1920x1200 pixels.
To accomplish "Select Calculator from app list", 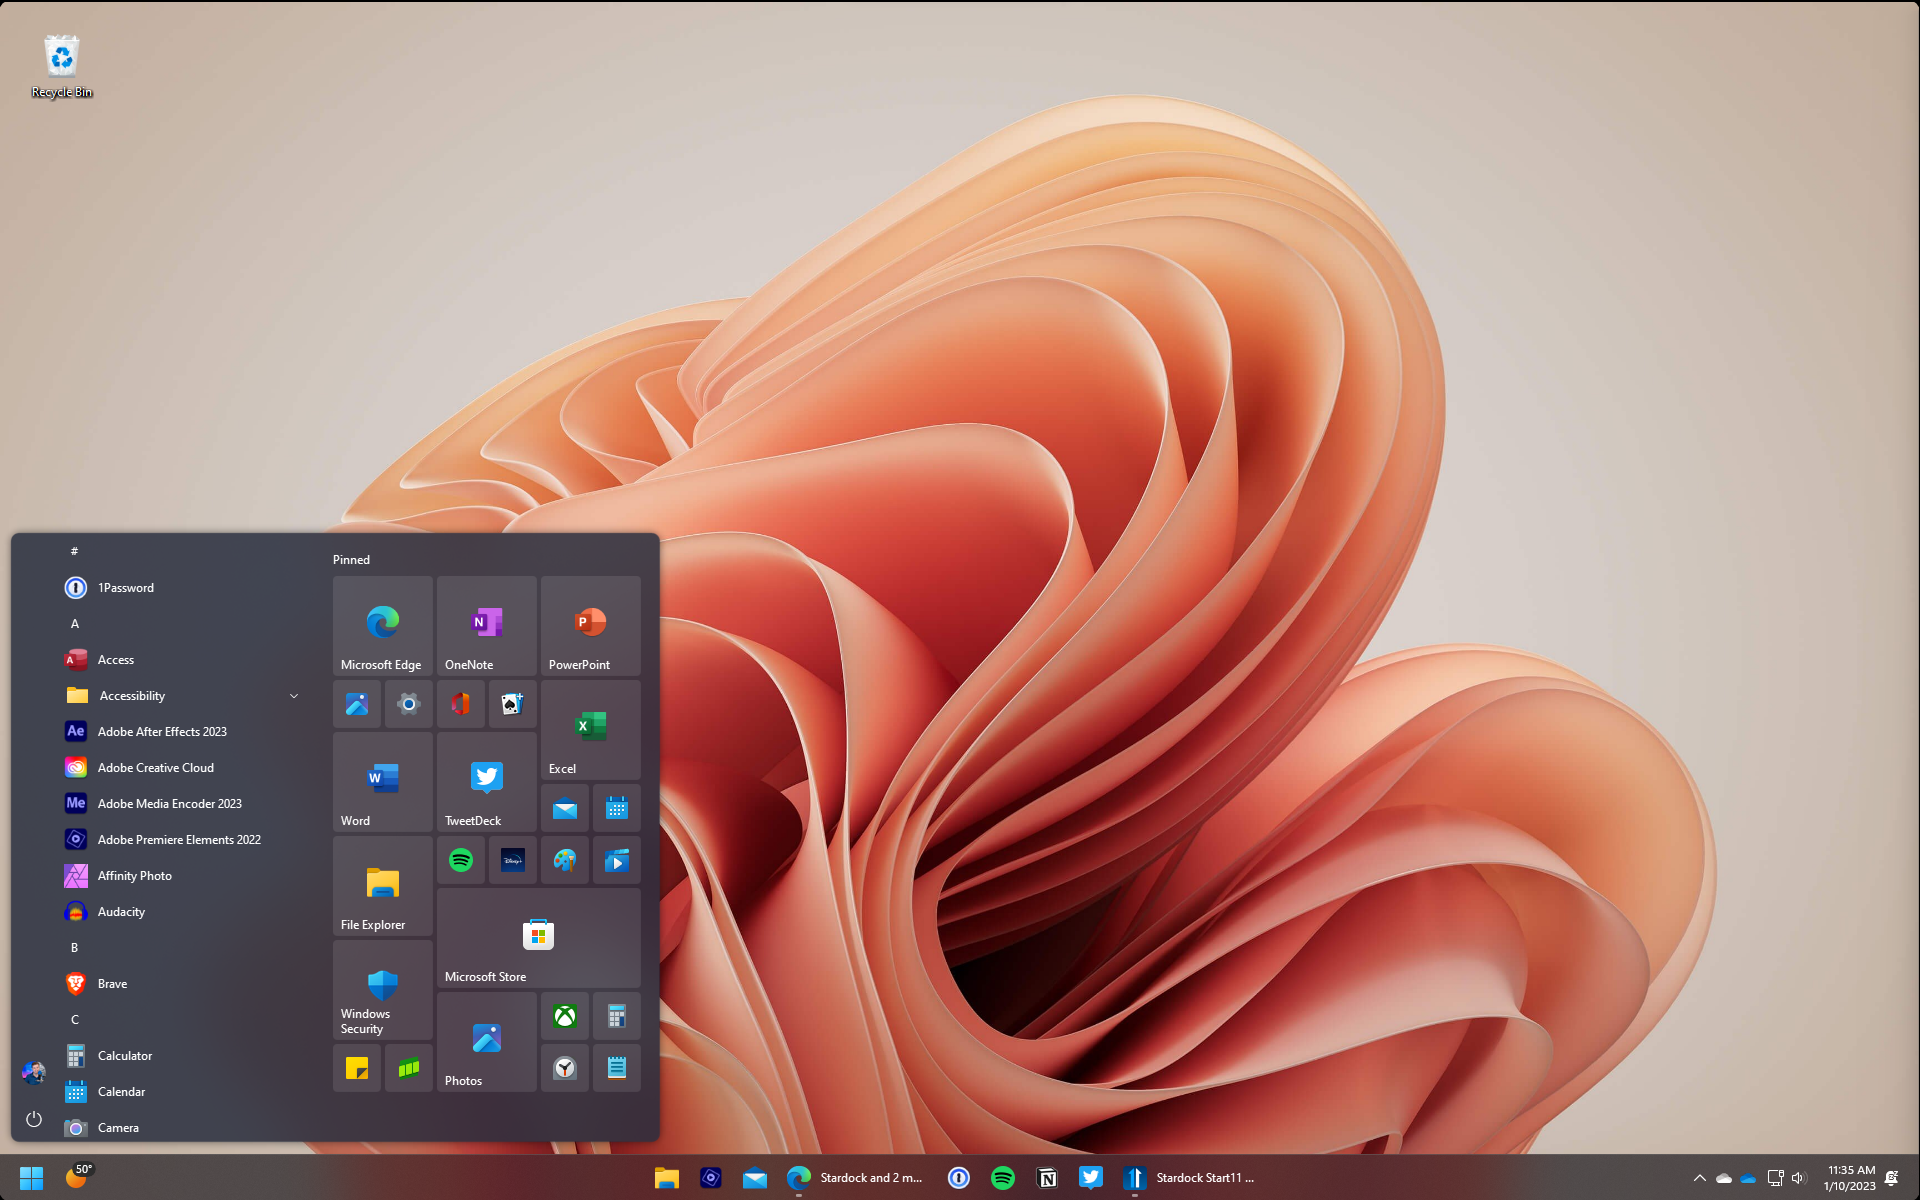I will click(x=124, y=1053).
